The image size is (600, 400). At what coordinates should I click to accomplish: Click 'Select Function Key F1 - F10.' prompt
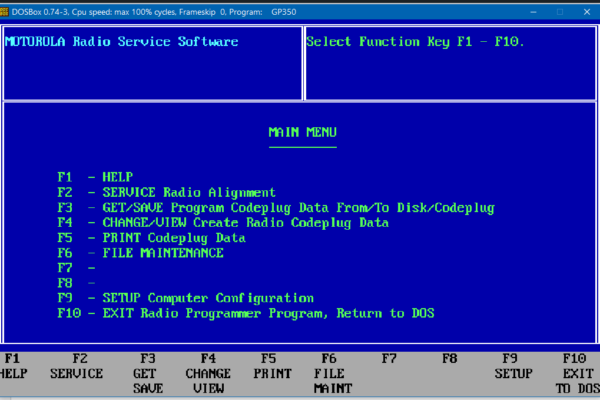coord(415,41)
